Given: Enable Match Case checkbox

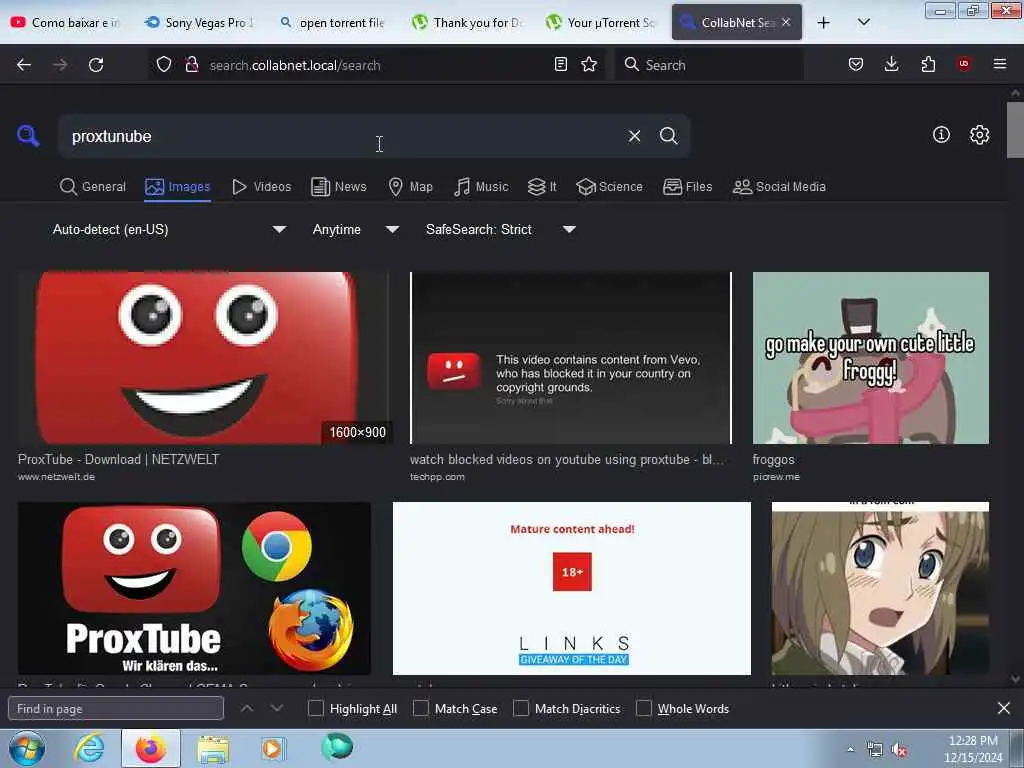Looking at the screenshot, I should (x=421, y=708).
